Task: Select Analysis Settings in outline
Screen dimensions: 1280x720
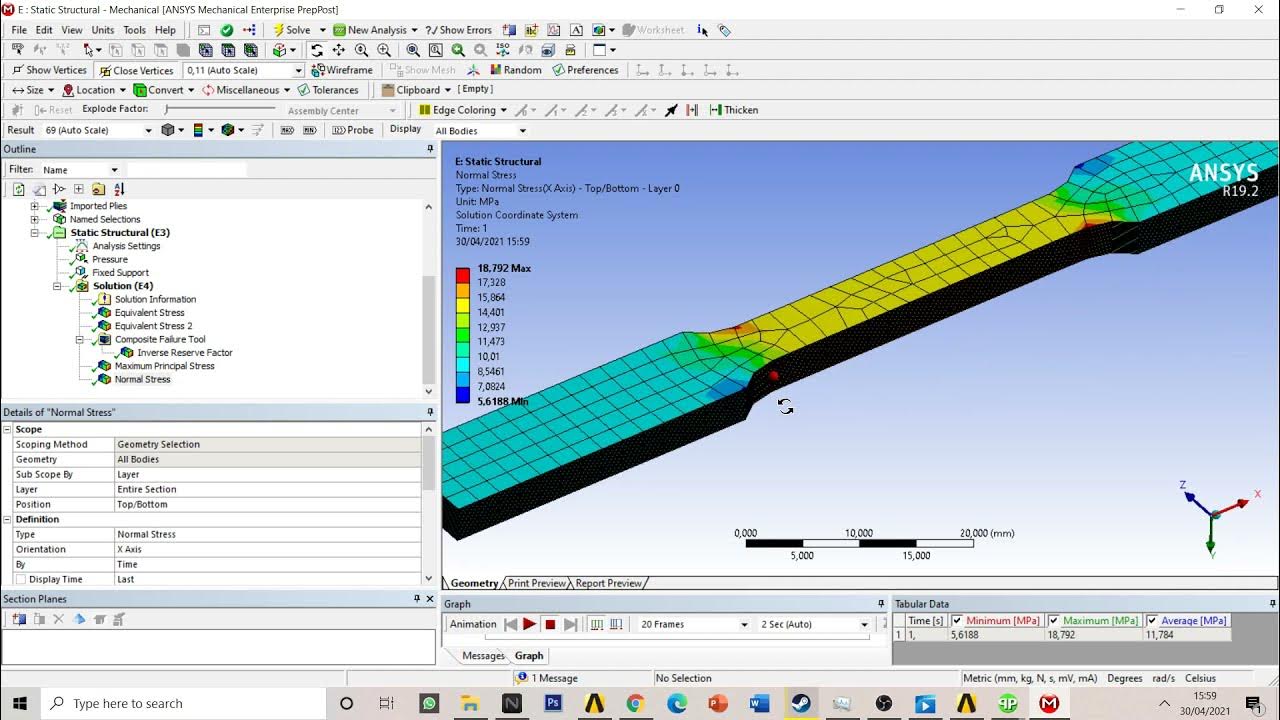Action: tap(126, 246)
